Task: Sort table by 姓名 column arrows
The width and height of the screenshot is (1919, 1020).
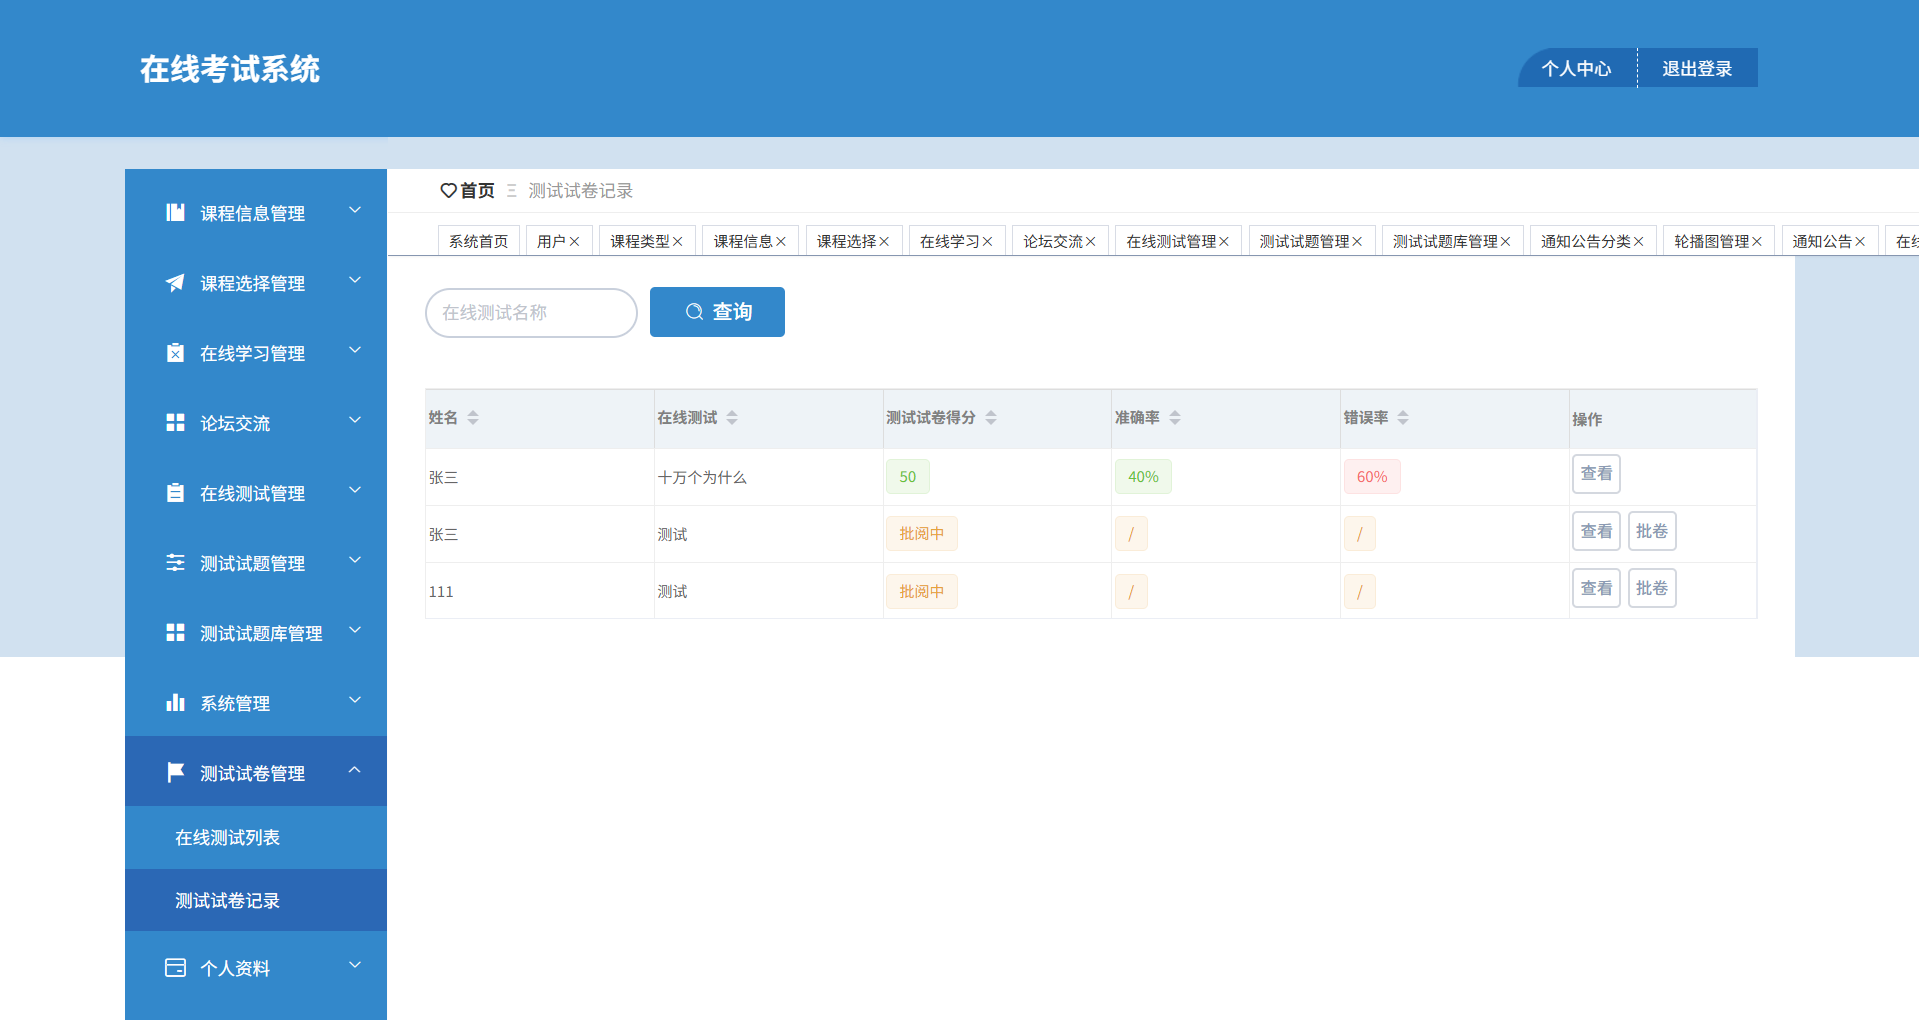Action: tap(473, 418)
